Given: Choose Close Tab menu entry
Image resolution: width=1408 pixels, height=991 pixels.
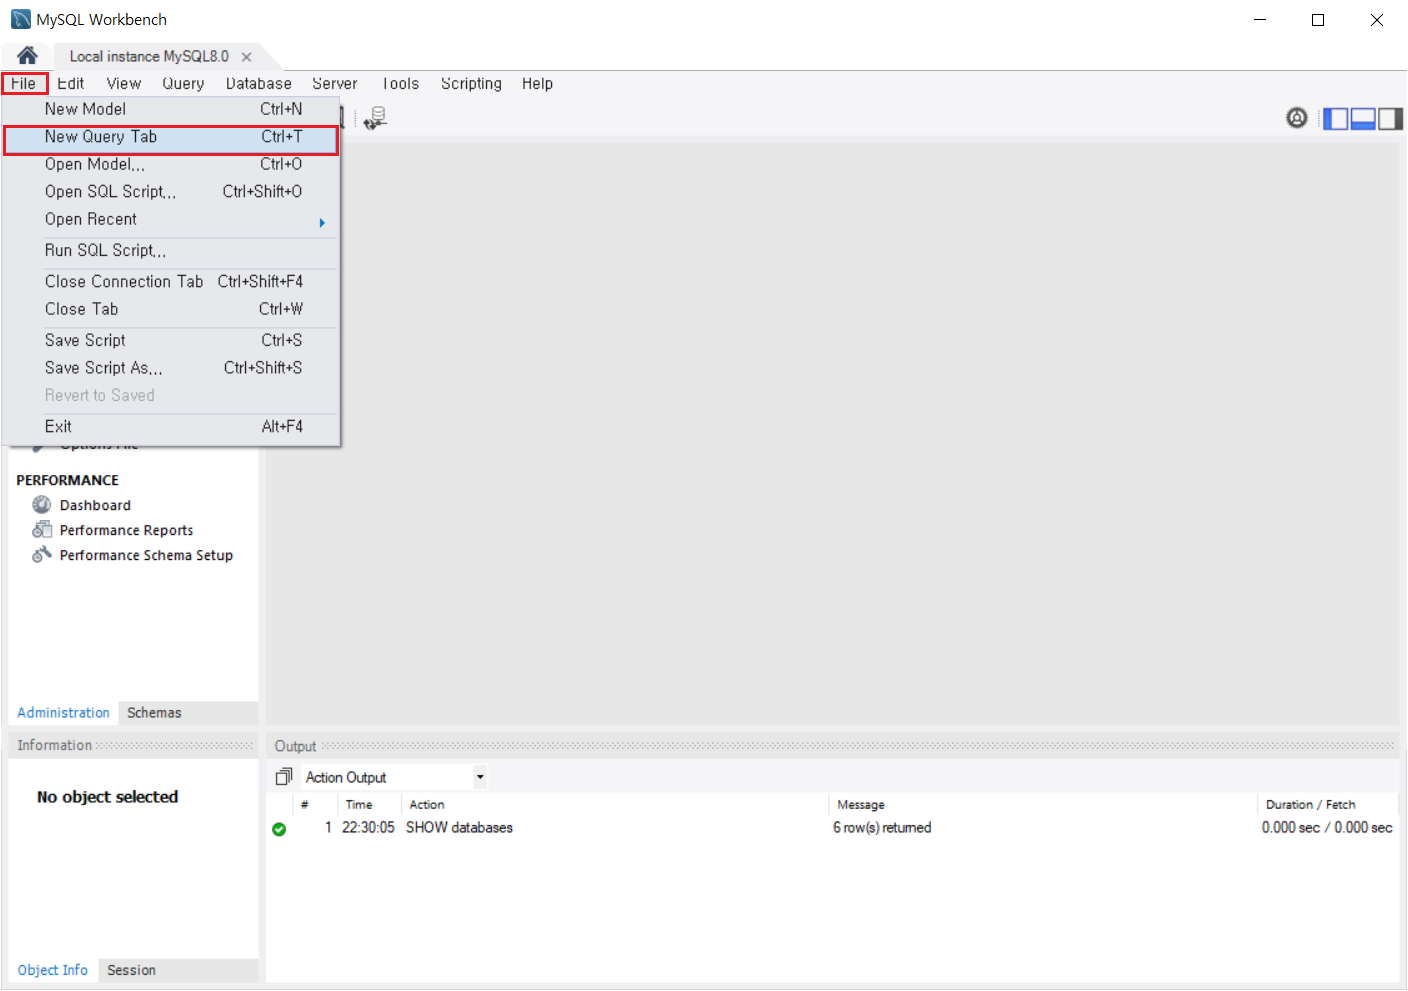Looking at the screenshot, I should click(x=171, y=310).
